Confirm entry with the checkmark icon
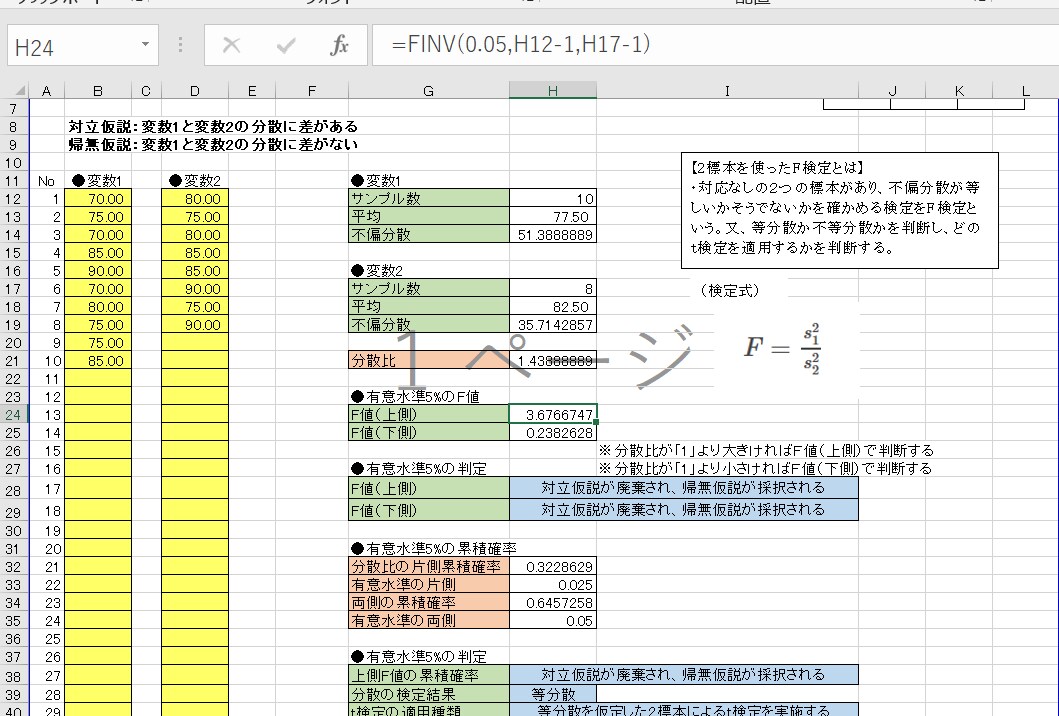The width and height of the screenshot is (1059, 716). pyautogui.click(x=286, y=45)
